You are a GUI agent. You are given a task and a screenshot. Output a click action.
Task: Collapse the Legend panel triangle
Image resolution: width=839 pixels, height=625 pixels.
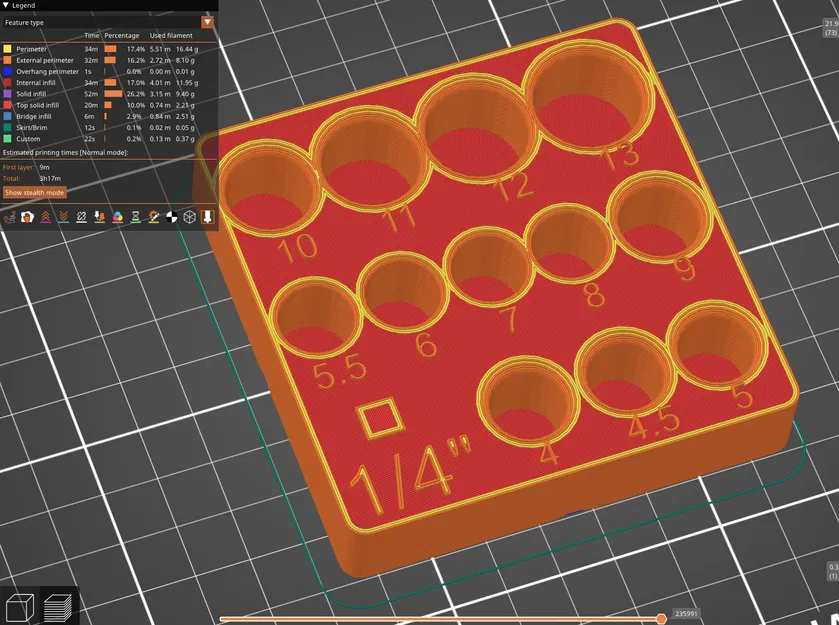coord(6,5)
